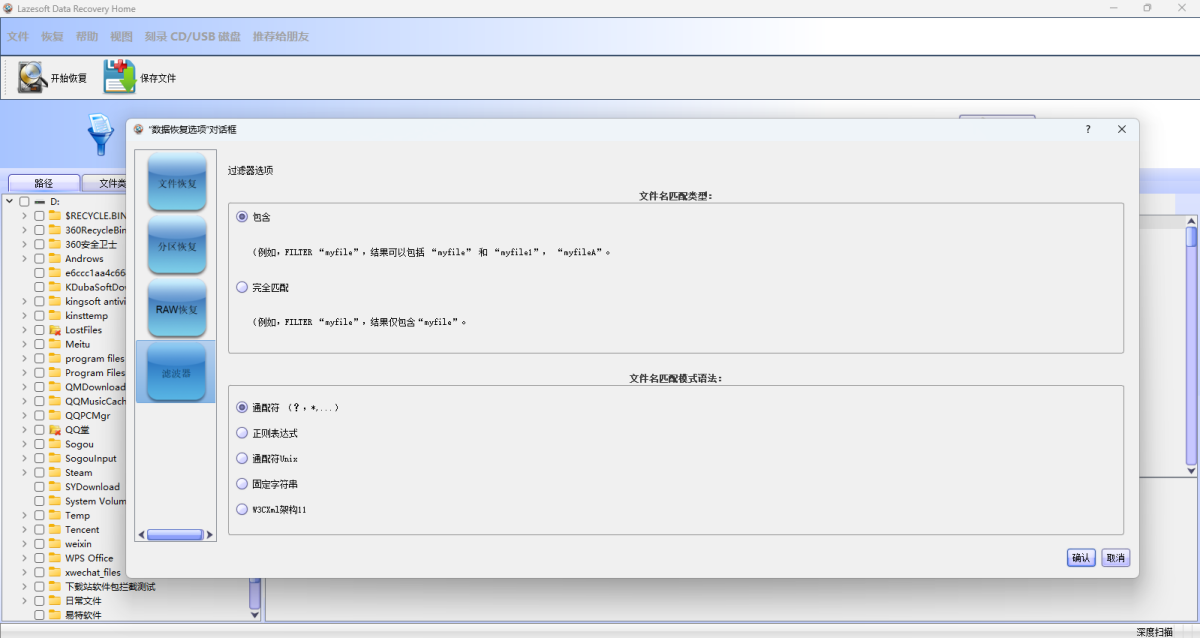Tick the checkbox next to the Steam folder
The height and width of the screenshot is (638, 1200).
pyautogui.click(x=39, y=473)
